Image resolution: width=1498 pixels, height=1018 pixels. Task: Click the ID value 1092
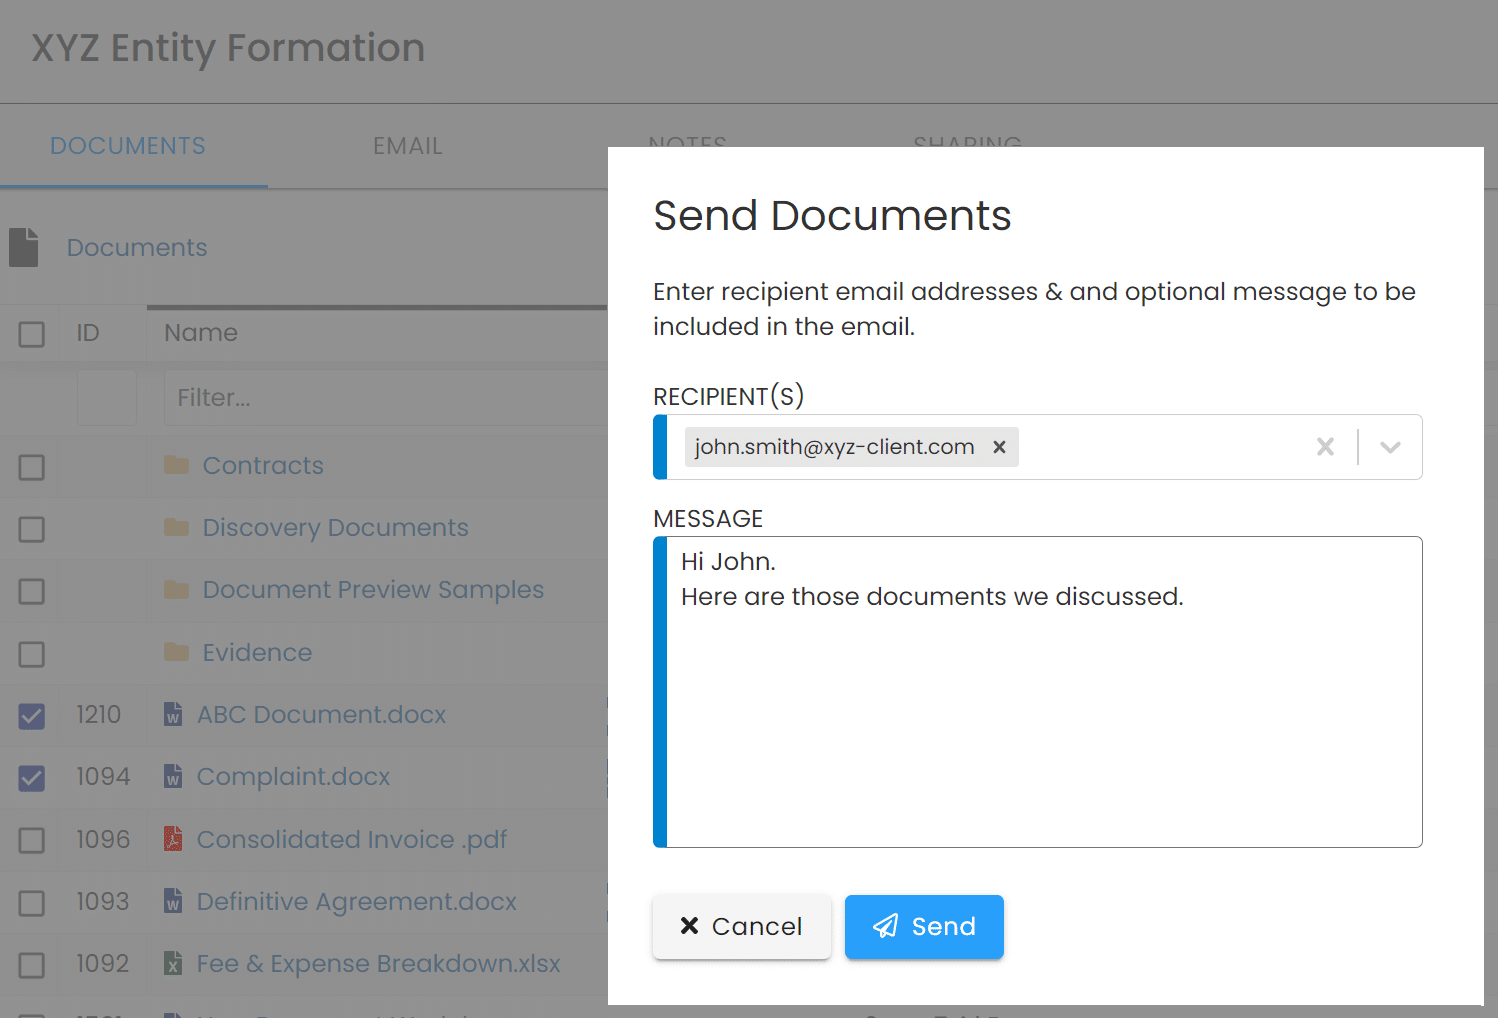point(102,963)
